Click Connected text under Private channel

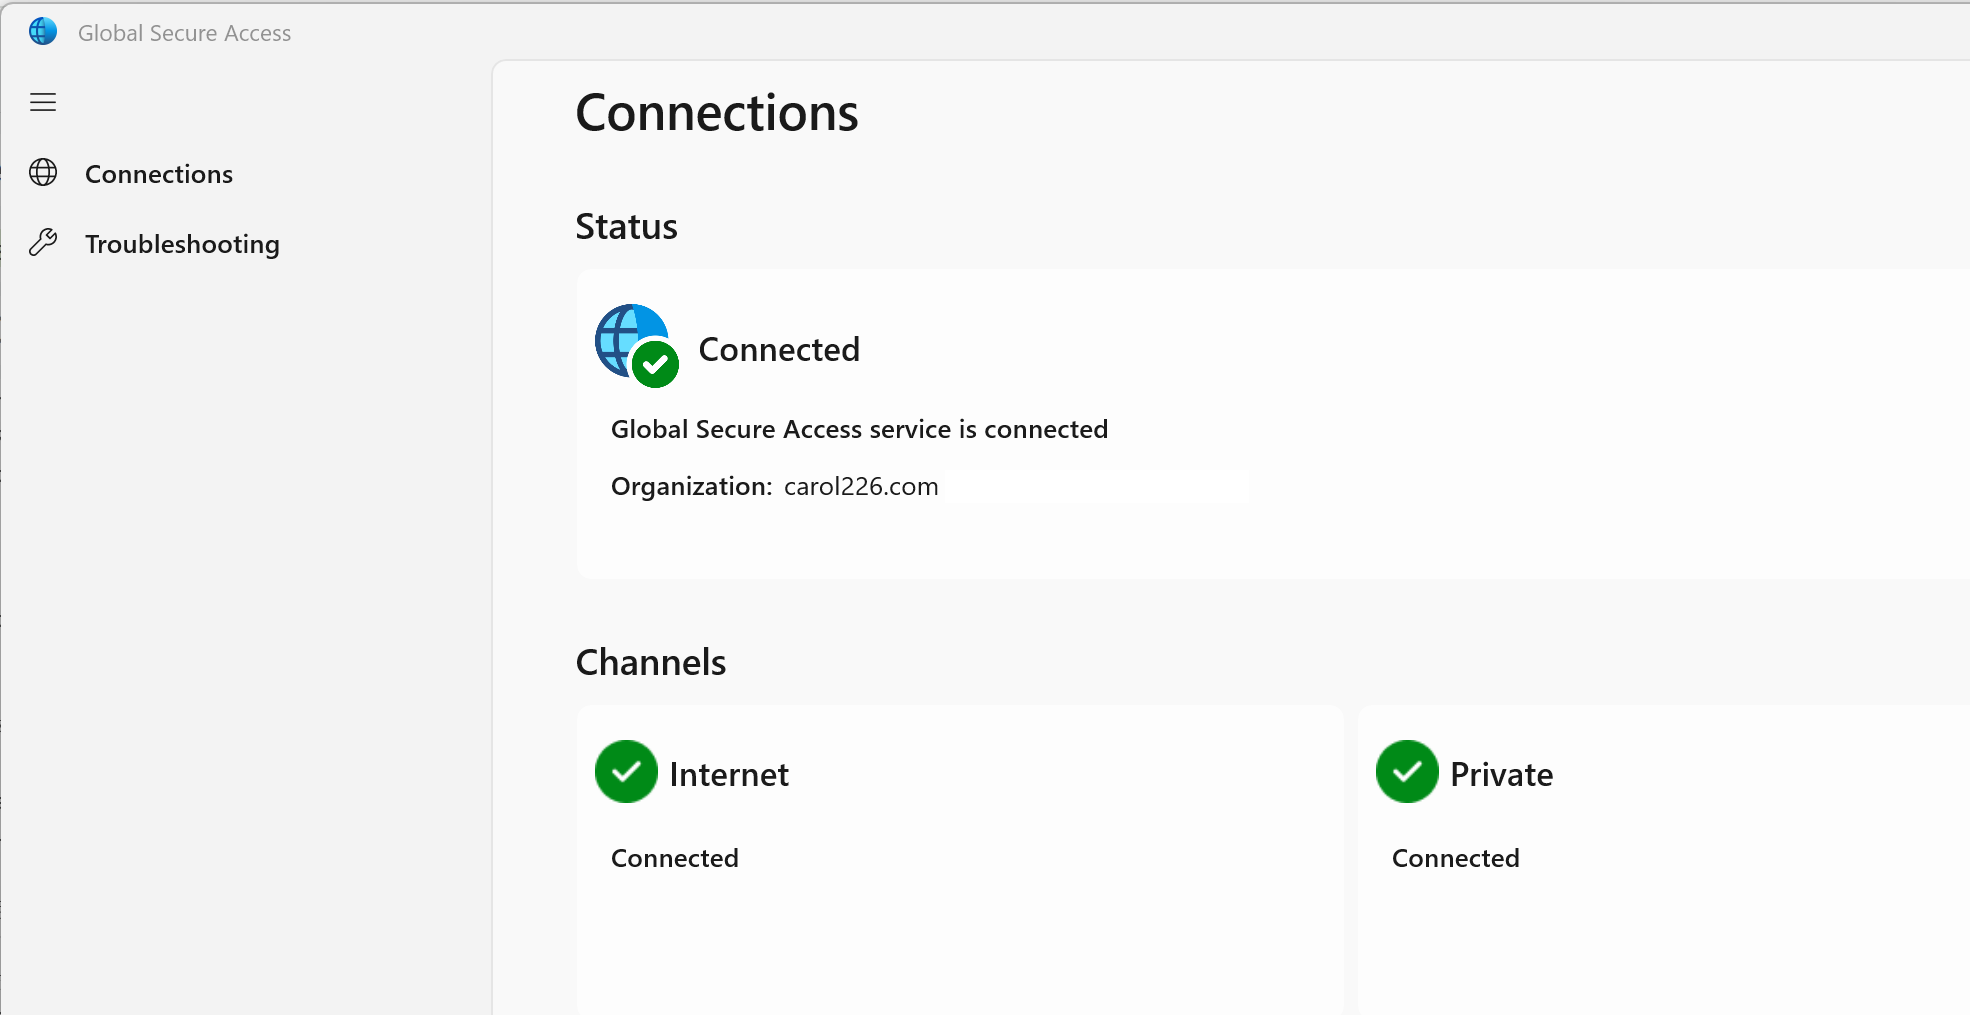1456,859
